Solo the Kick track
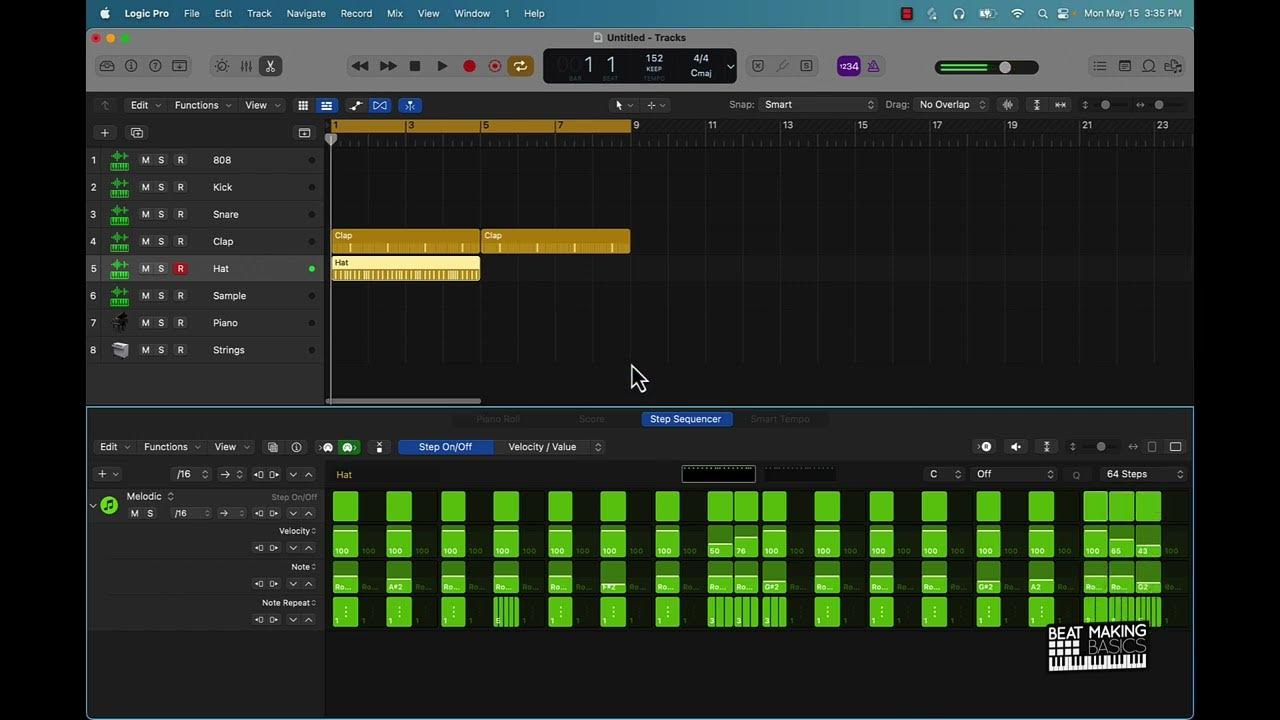 [161, 187]
